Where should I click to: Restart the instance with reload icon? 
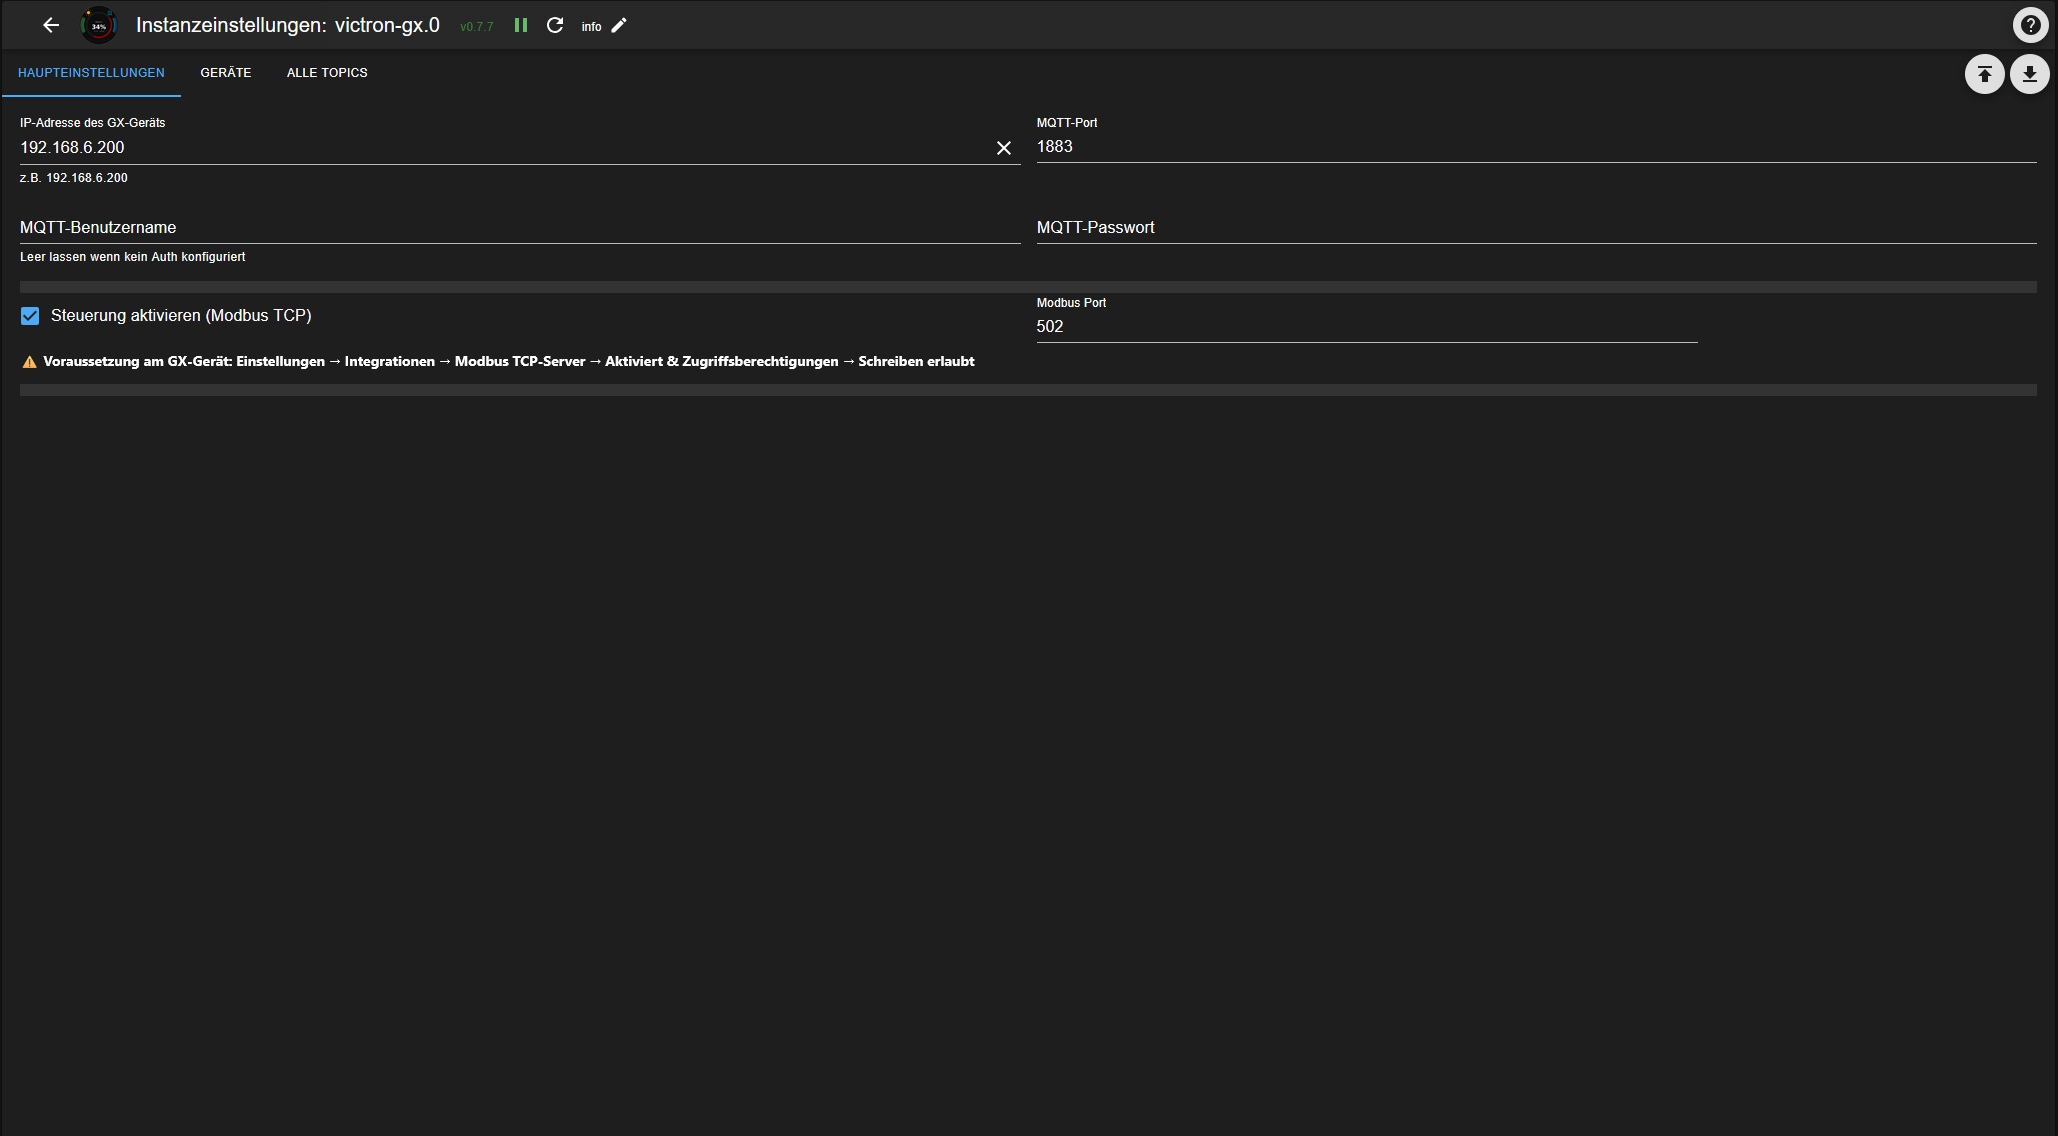555,25
